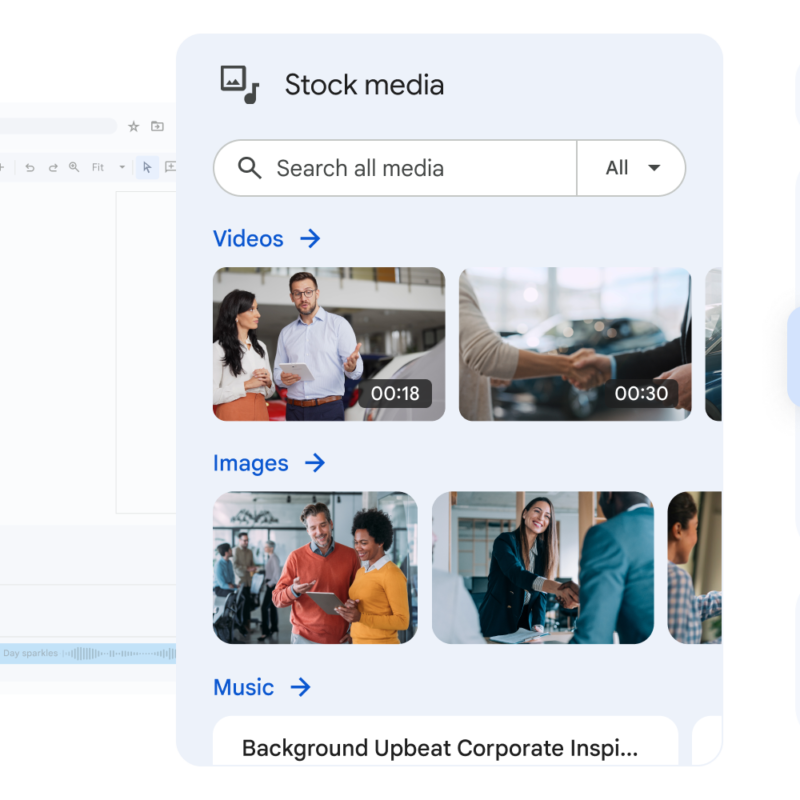This screenshot has height=800, width=800.
Task: Select the 00:30 handshake video
Action: 575,344
